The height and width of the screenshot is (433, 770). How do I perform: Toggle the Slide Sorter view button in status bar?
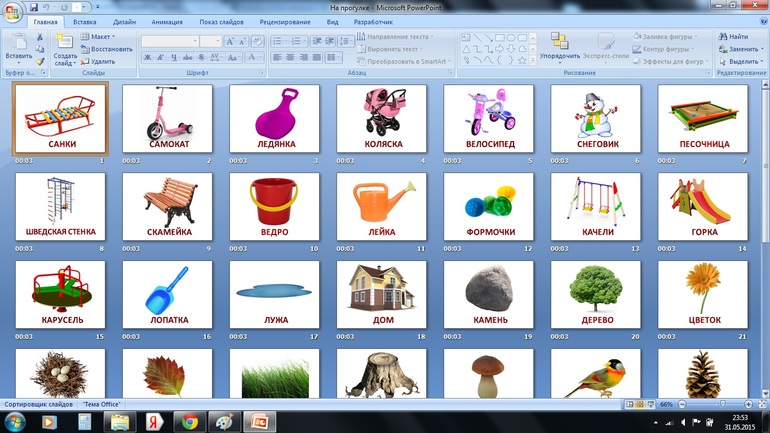(640, 404)
